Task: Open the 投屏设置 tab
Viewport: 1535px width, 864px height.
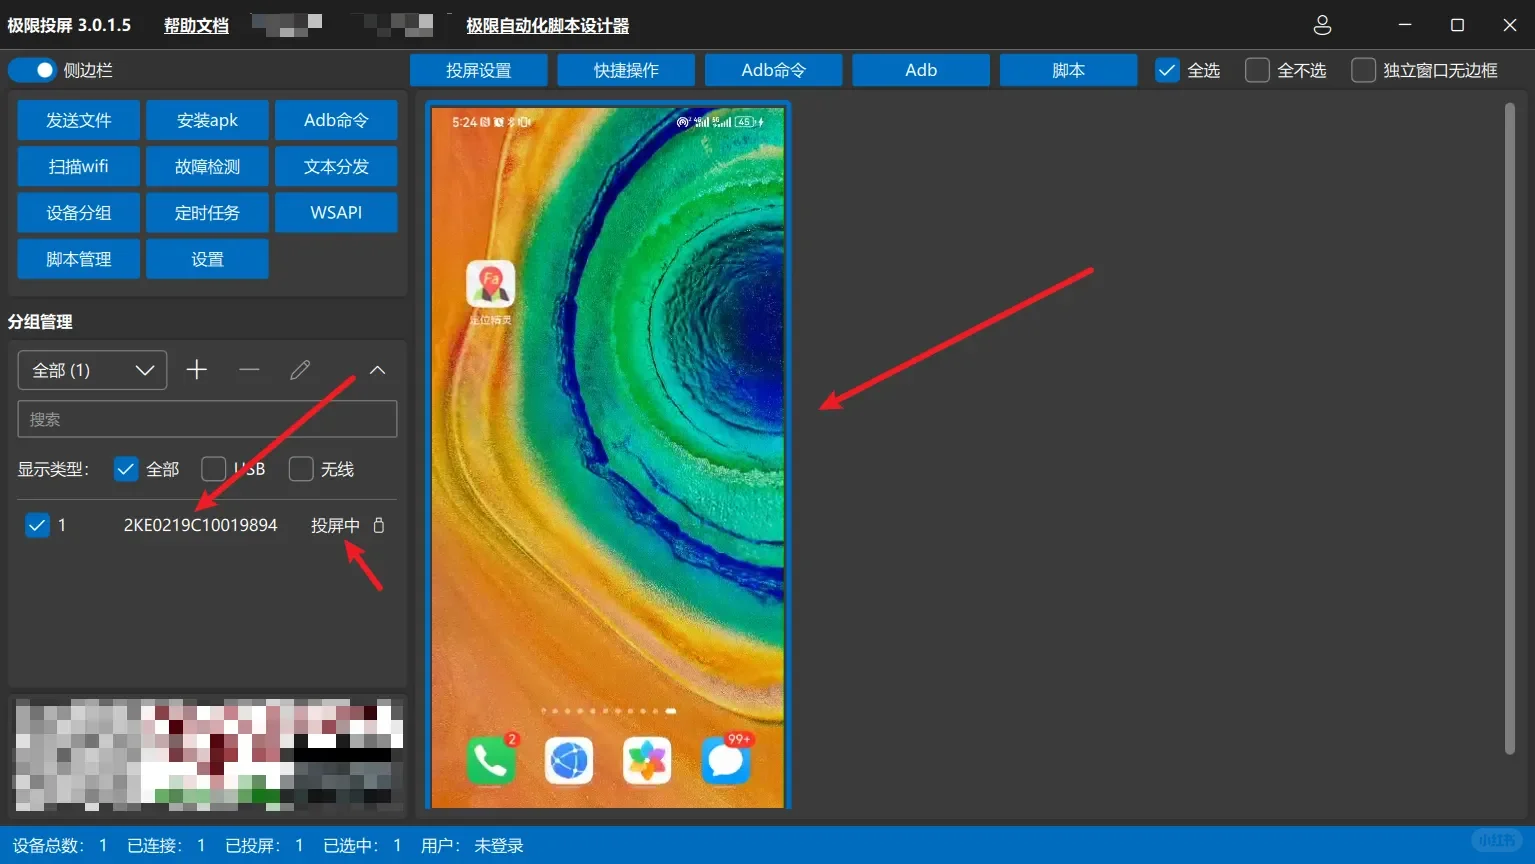Action: 479,70
